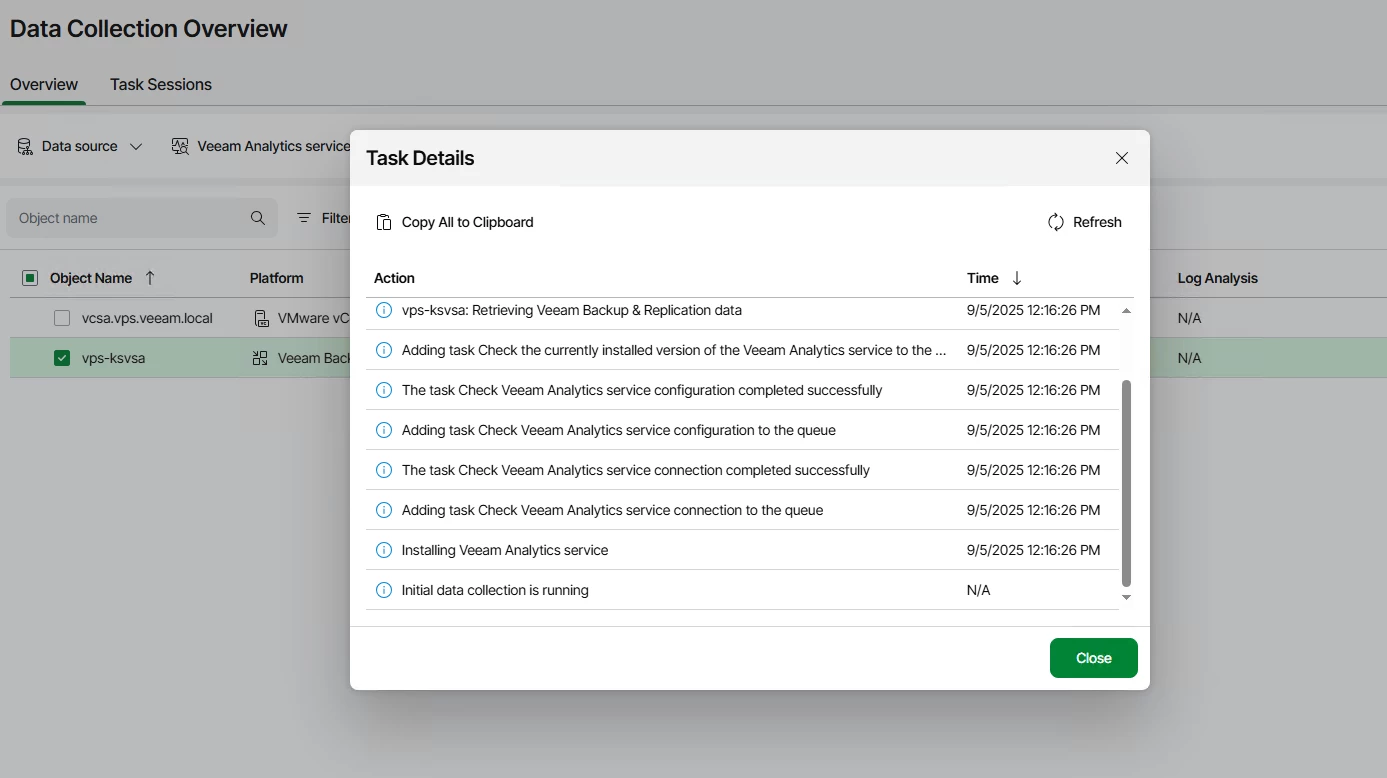Click the Copy All to Clipboard icon
1387x778 pixels.
[x=384, y=222]
